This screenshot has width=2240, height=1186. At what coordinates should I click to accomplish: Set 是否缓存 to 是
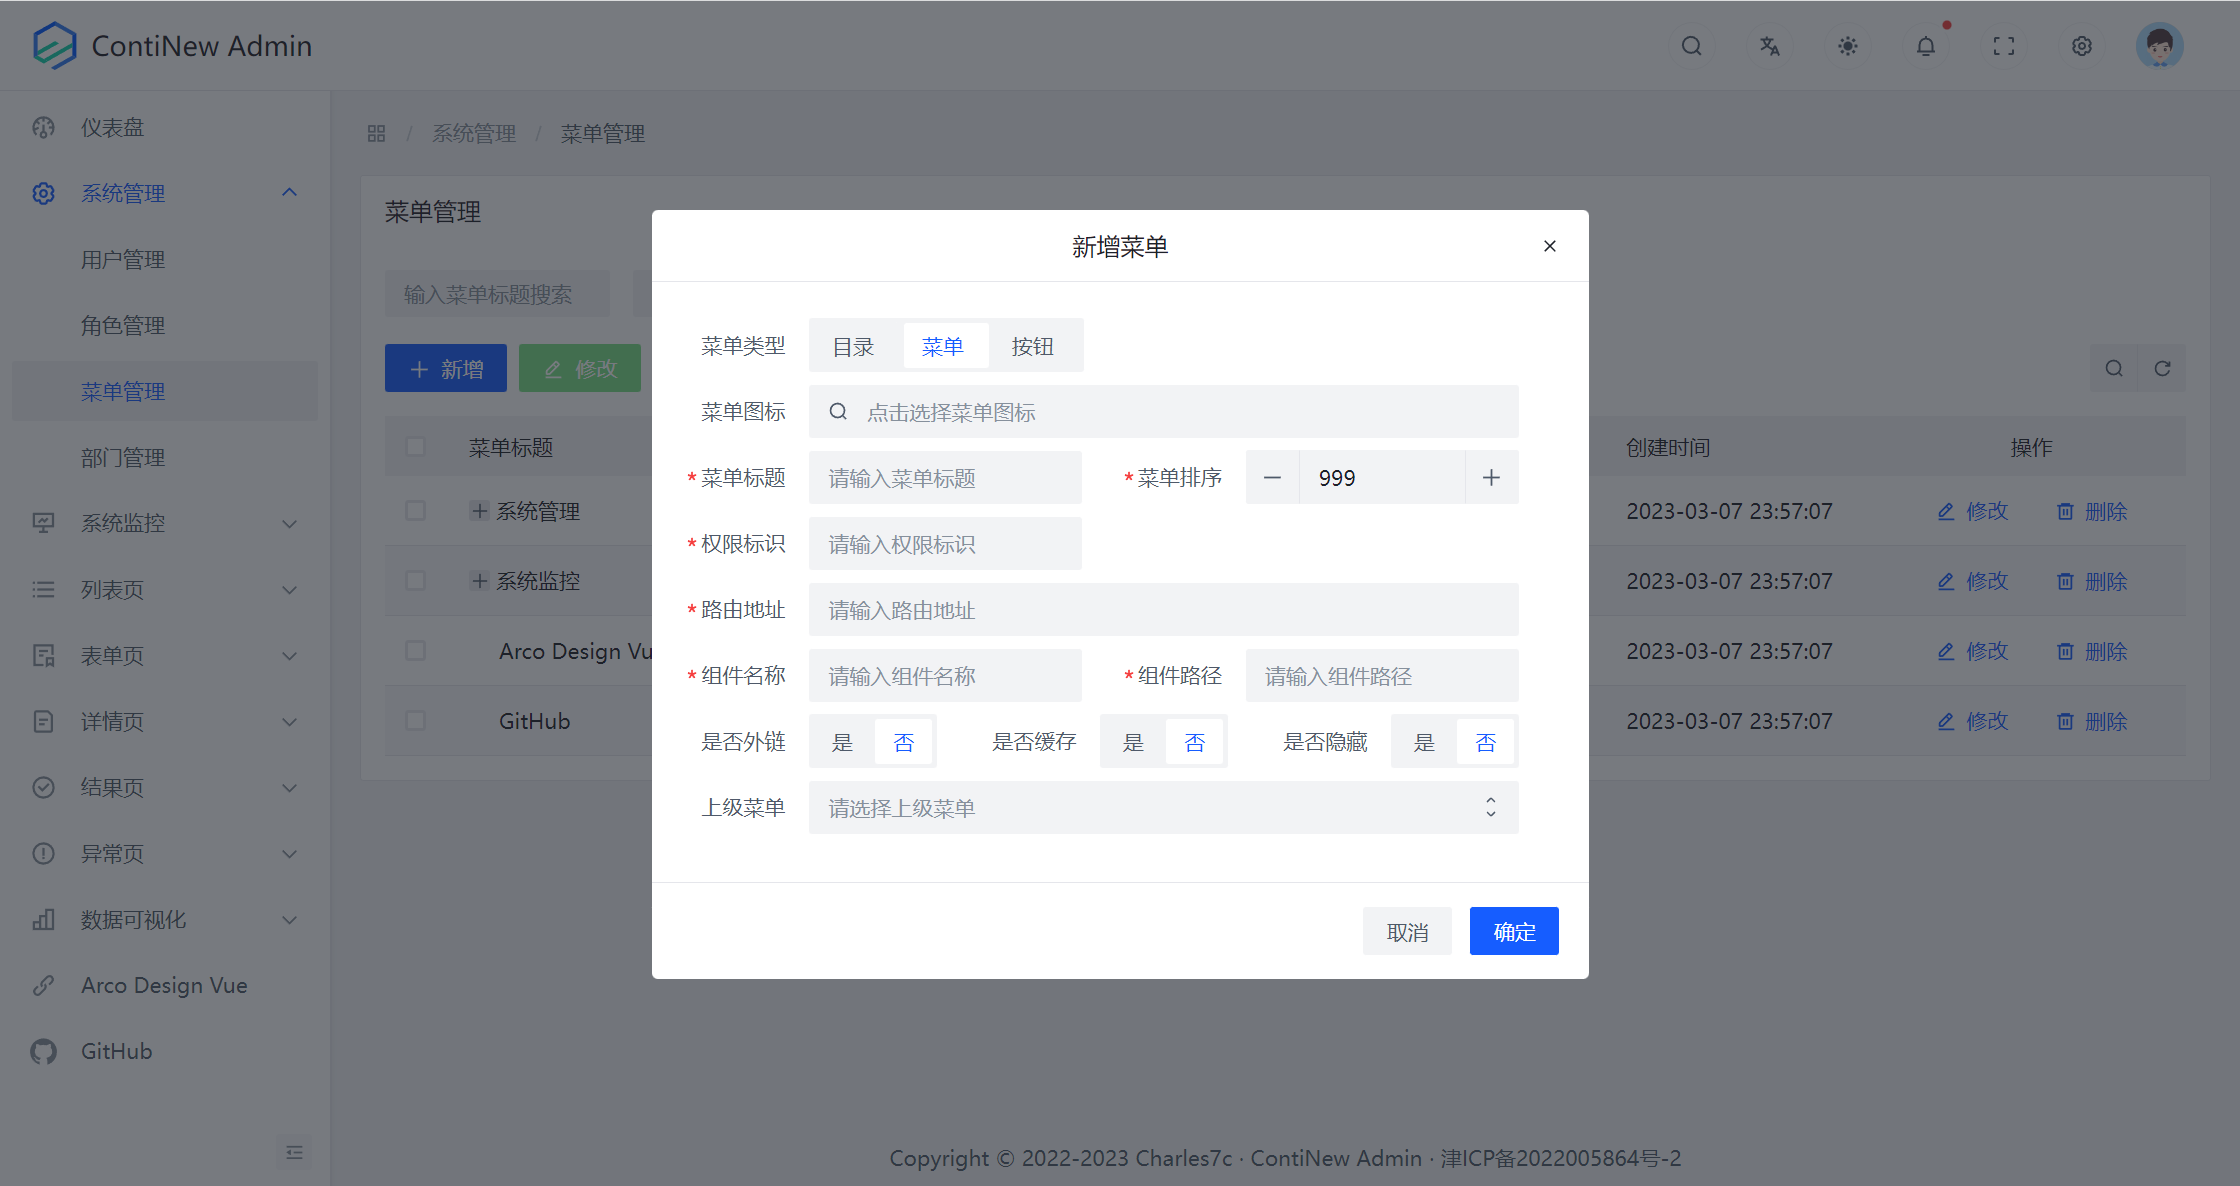pyautogui.click(x=1134, y=742)
